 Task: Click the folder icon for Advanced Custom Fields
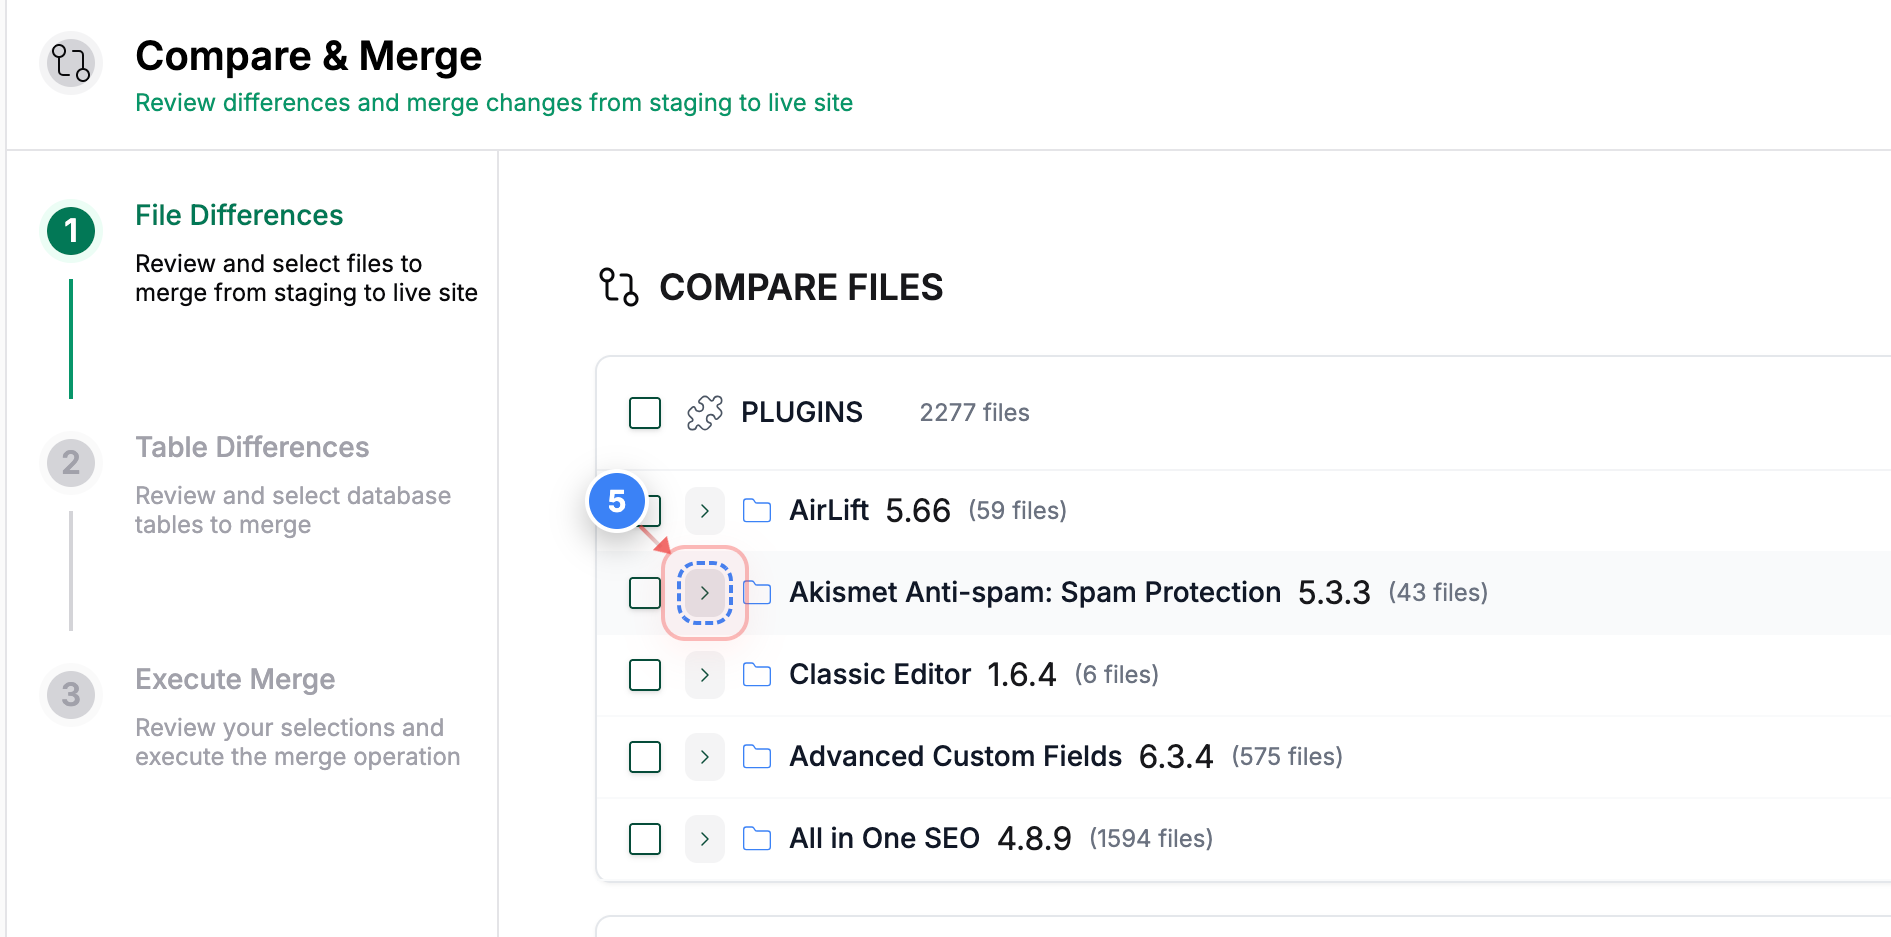[757, 756]
